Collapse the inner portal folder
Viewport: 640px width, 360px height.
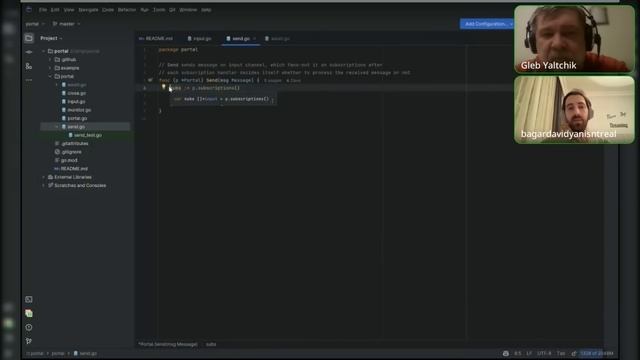pyautogui.click(x=50, y=76)
